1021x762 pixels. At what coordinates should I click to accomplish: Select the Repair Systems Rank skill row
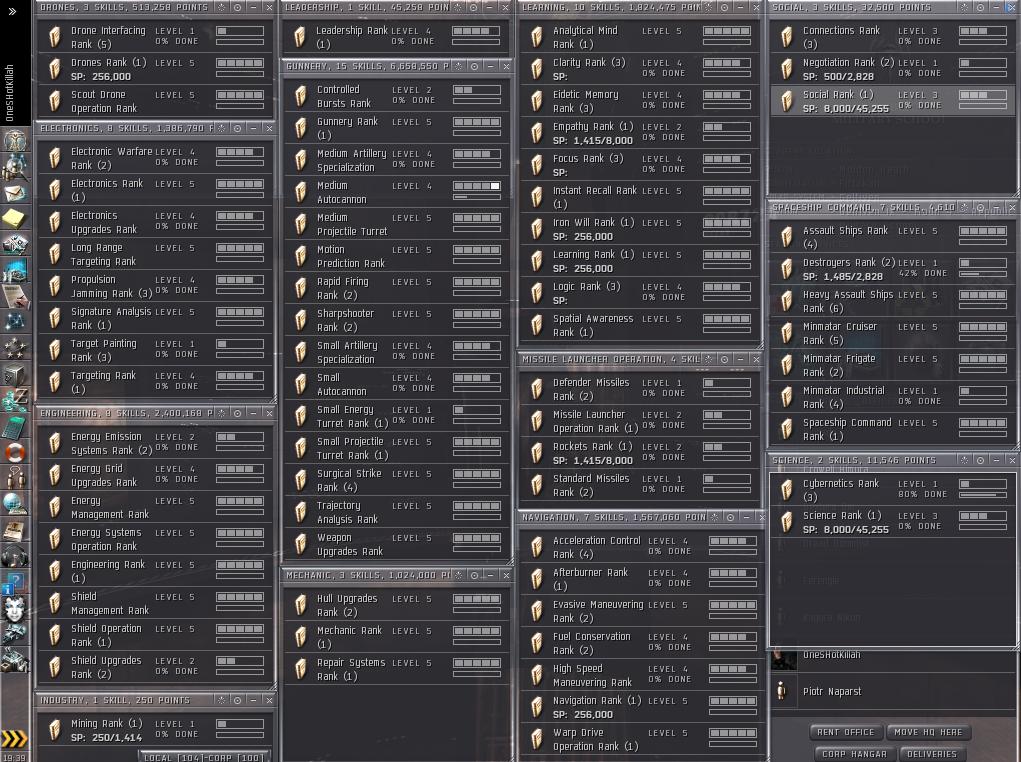[397, 669]
